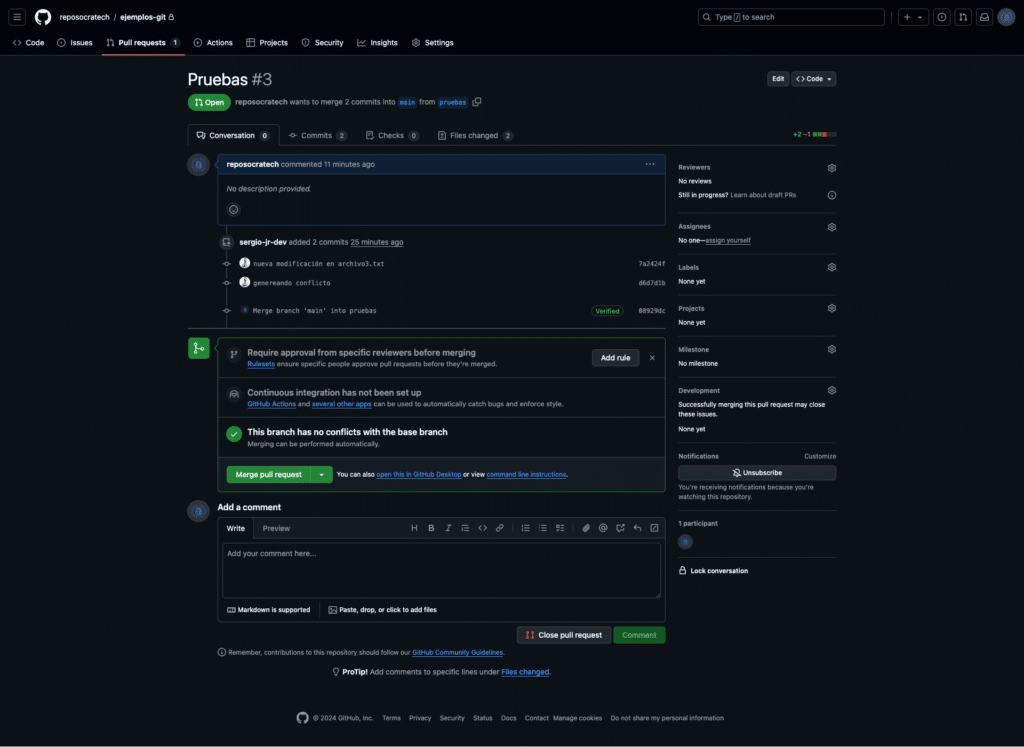Click the Edit pull request title button

click(x=778, y=79)
